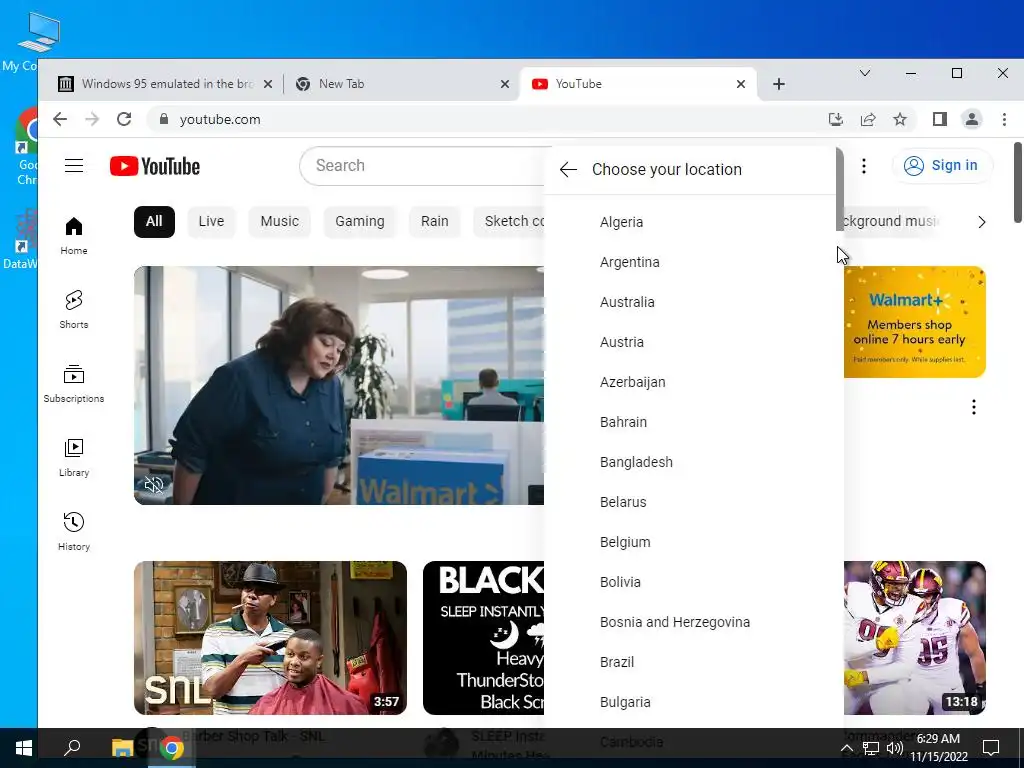Choose Bosnia and Herzegovina as location
This screenshot has height=768, width=1024.
click(690, 622)
